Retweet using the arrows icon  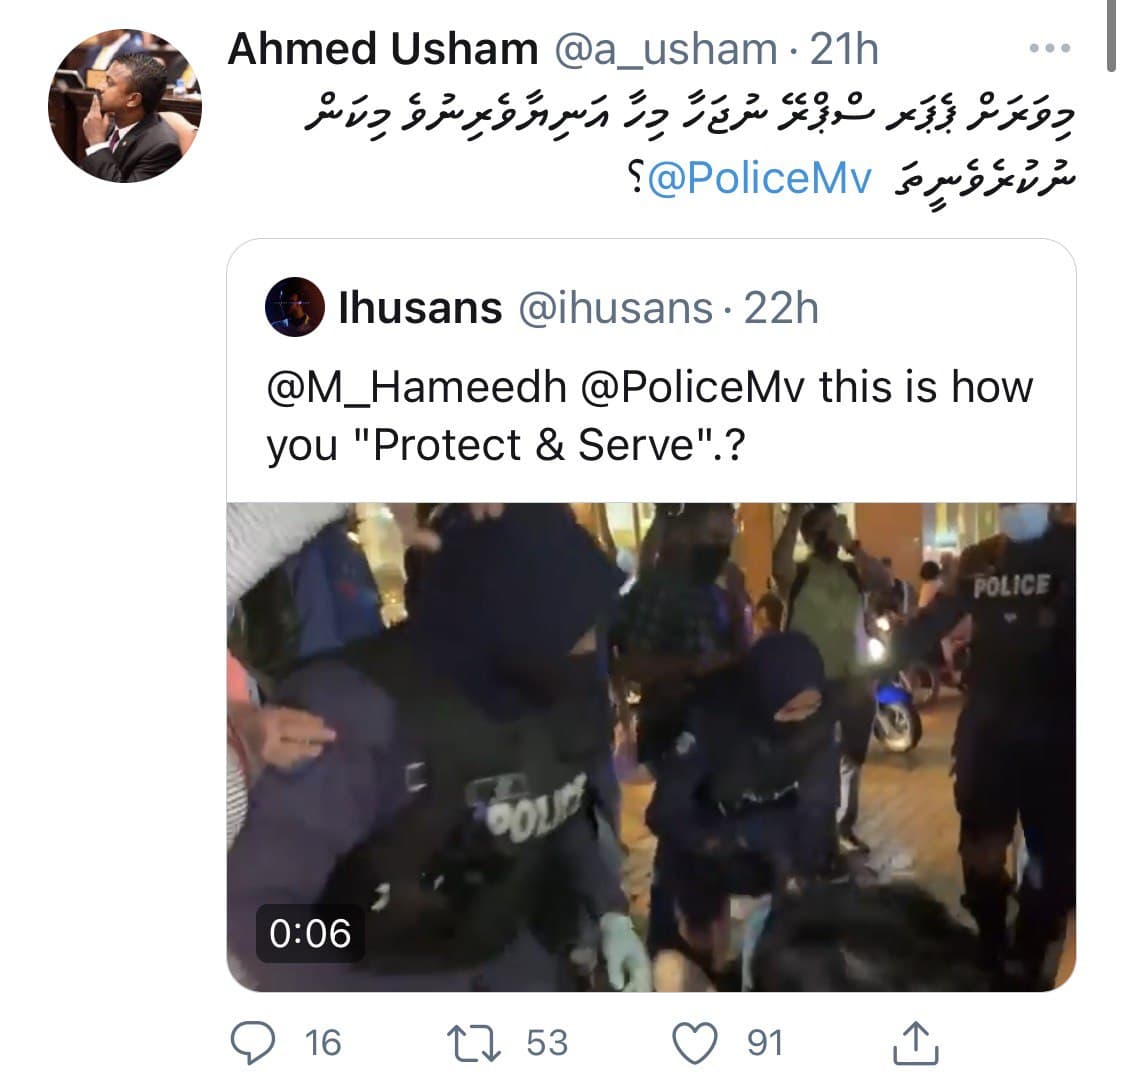pyautogui.click(x=474, y=1043)
